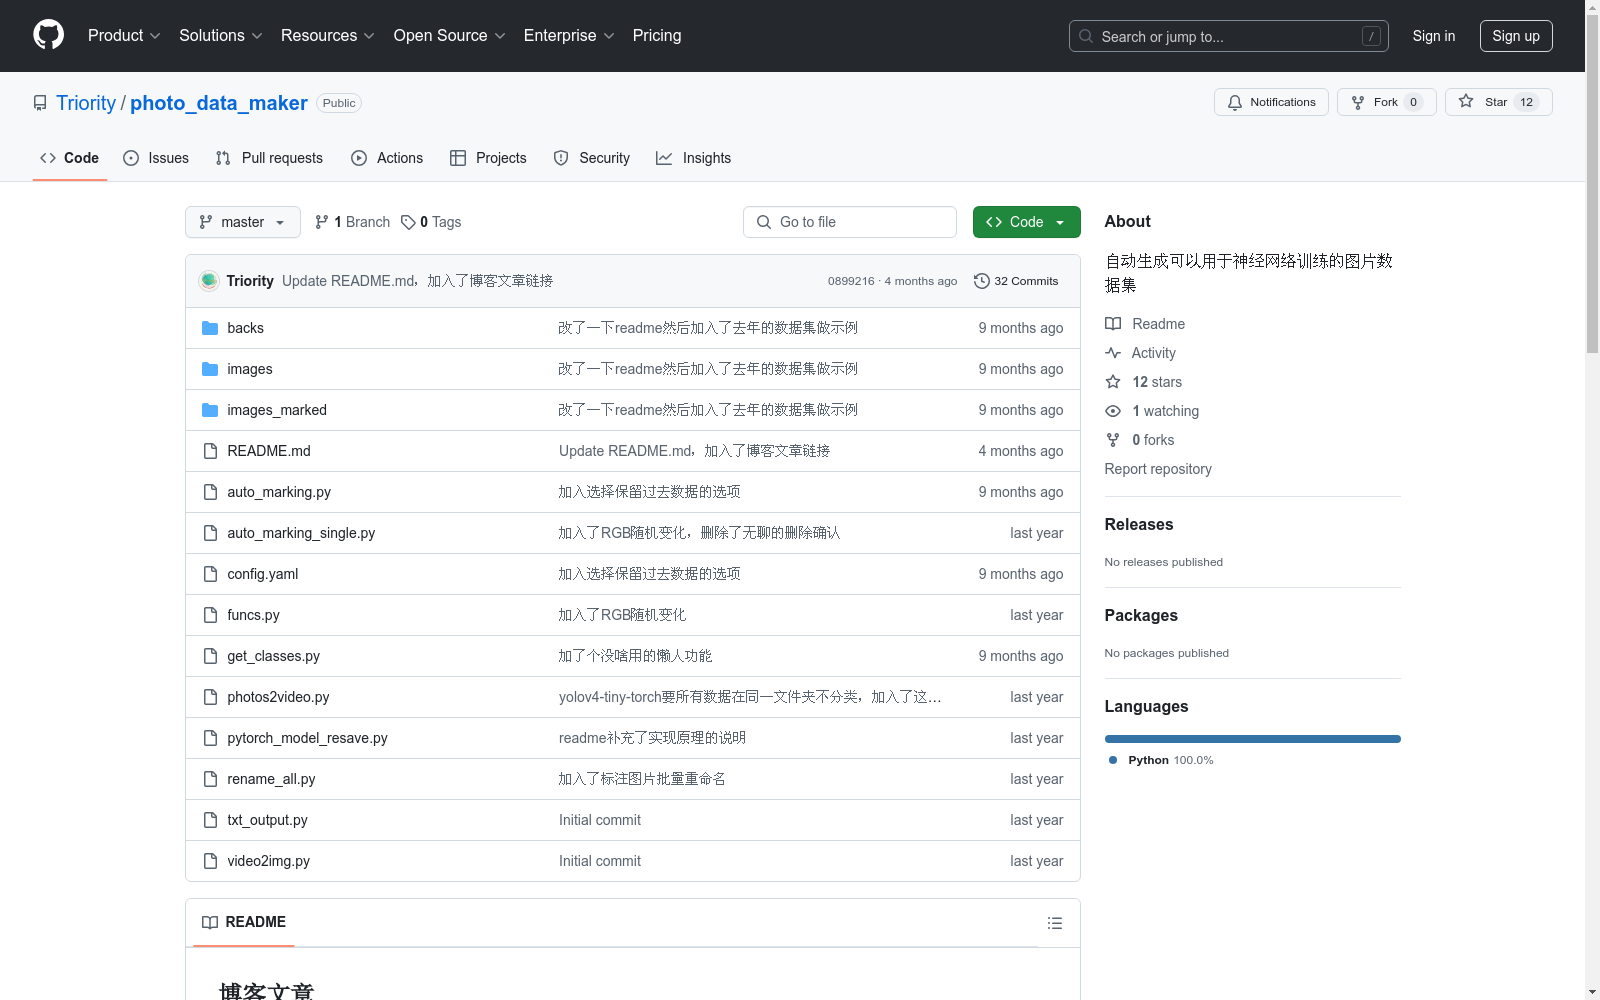The image size is (1600, 1000).
Task: Switch to the Security tab
Action: coord(592,158)
